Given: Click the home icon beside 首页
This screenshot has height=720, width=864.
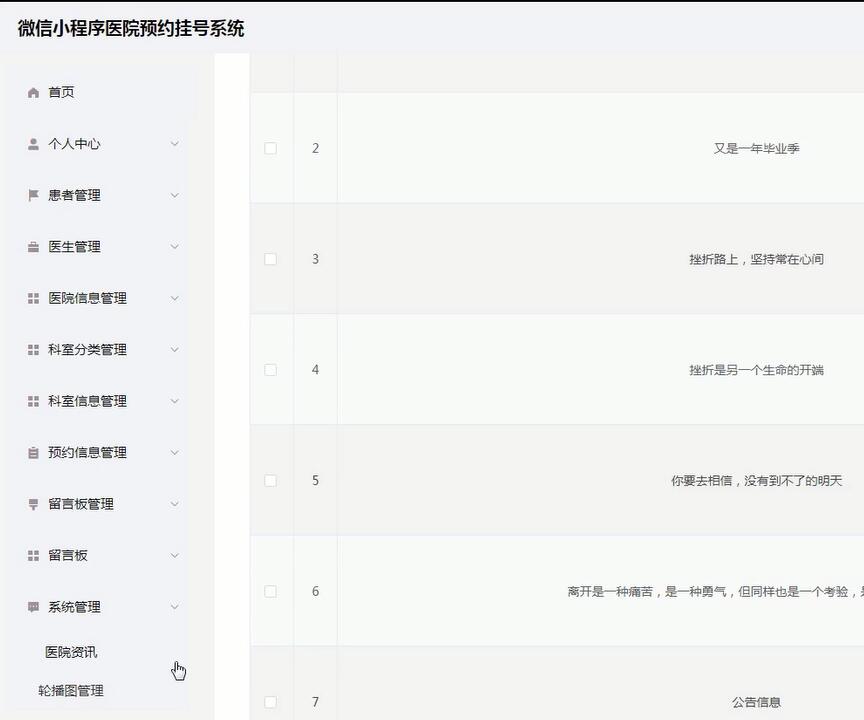Looking at the screenshot, I should click(x=31, y=92).
